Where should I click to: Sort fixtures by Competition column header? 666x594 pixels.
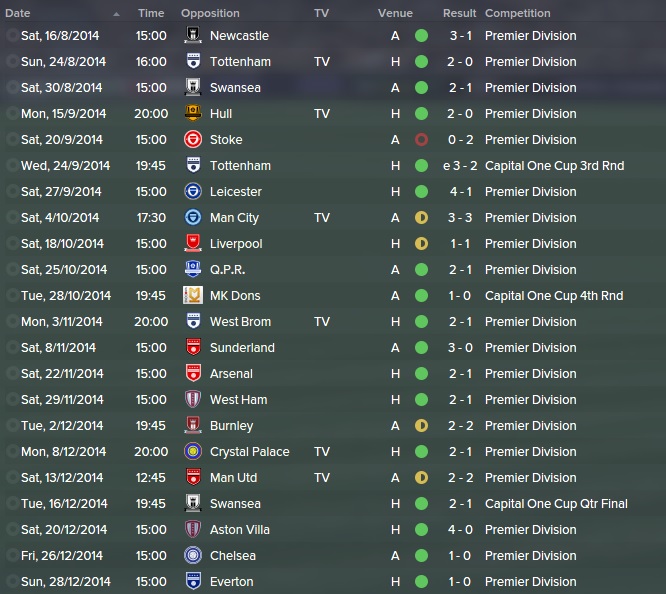tap(518, 13)
